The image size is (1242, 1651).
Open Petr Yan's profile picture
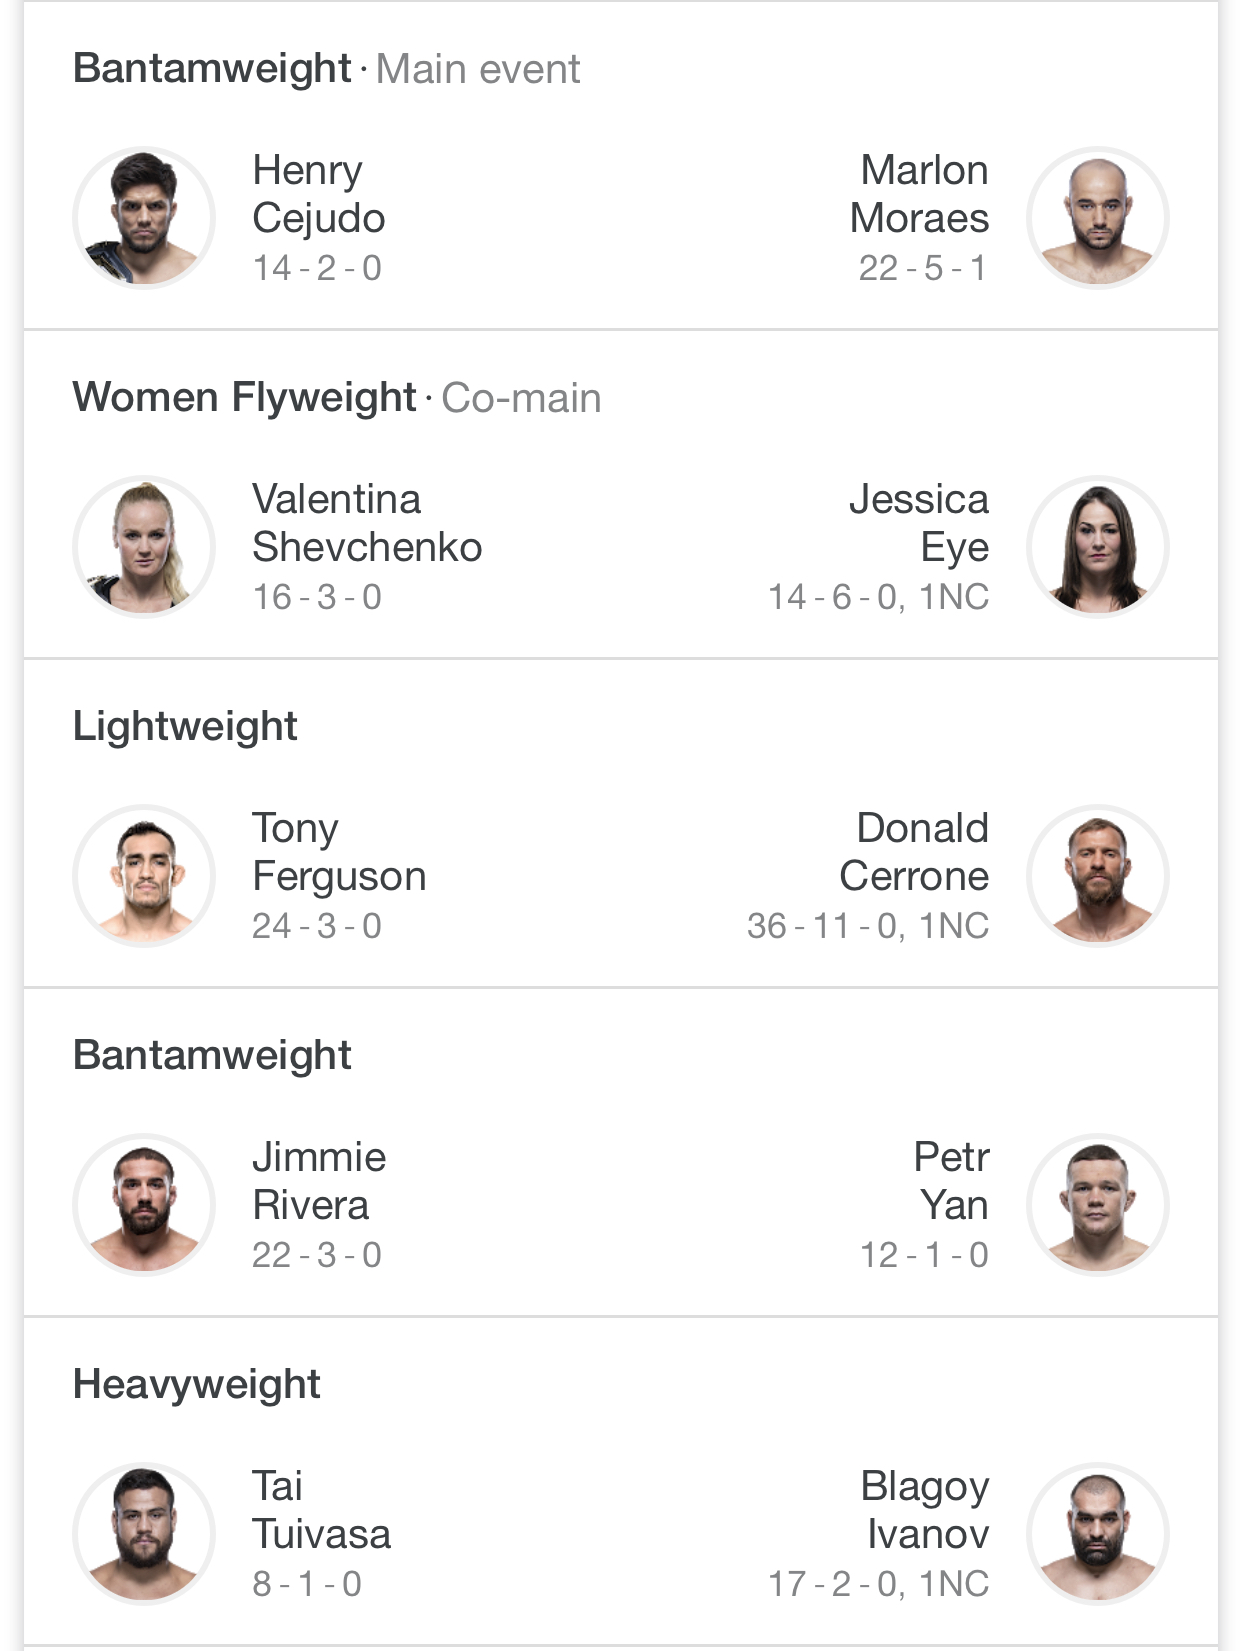coord(1098,1205)
